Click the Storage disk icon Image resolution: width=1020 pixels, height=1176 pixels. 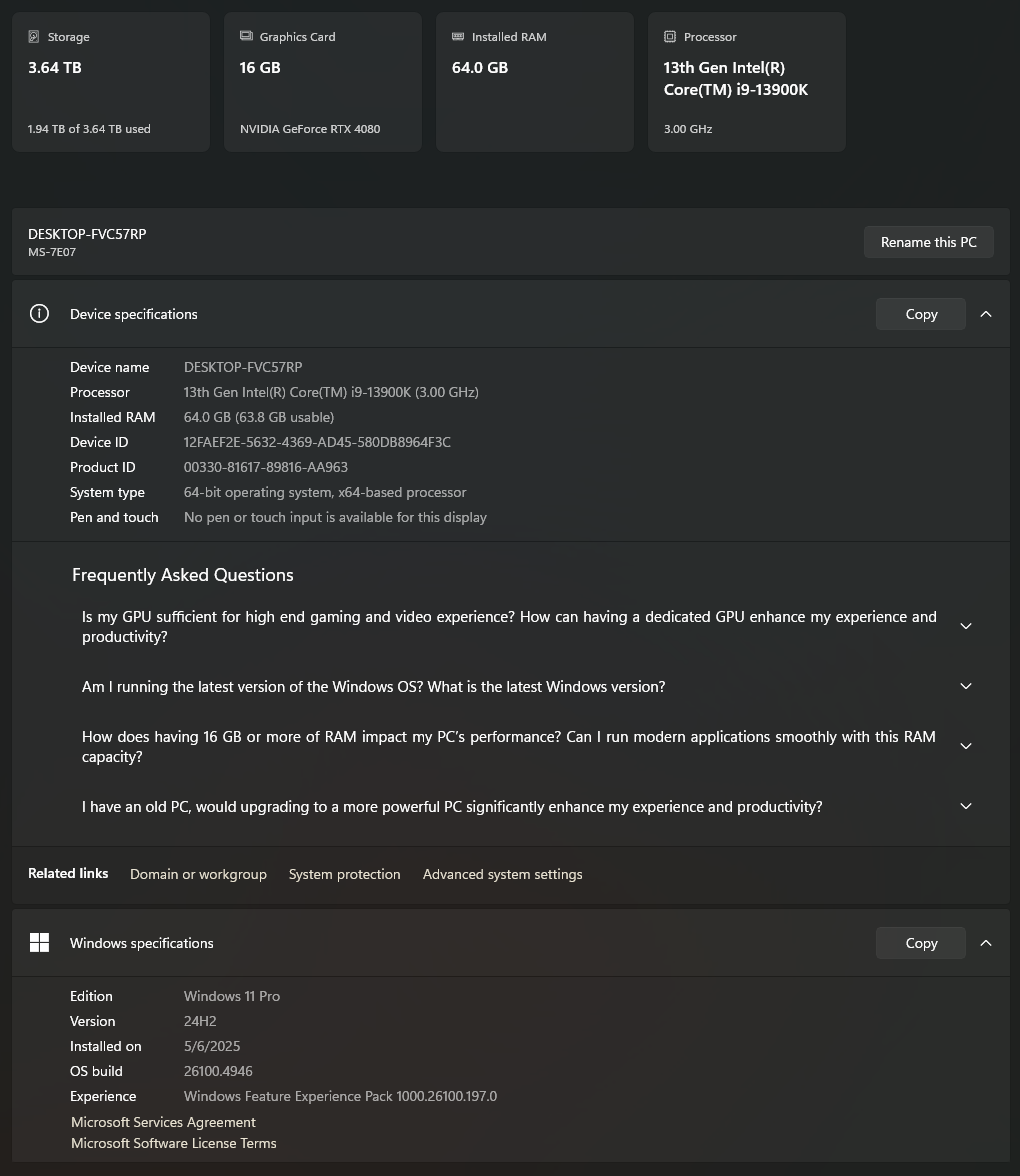coord(34,37)
